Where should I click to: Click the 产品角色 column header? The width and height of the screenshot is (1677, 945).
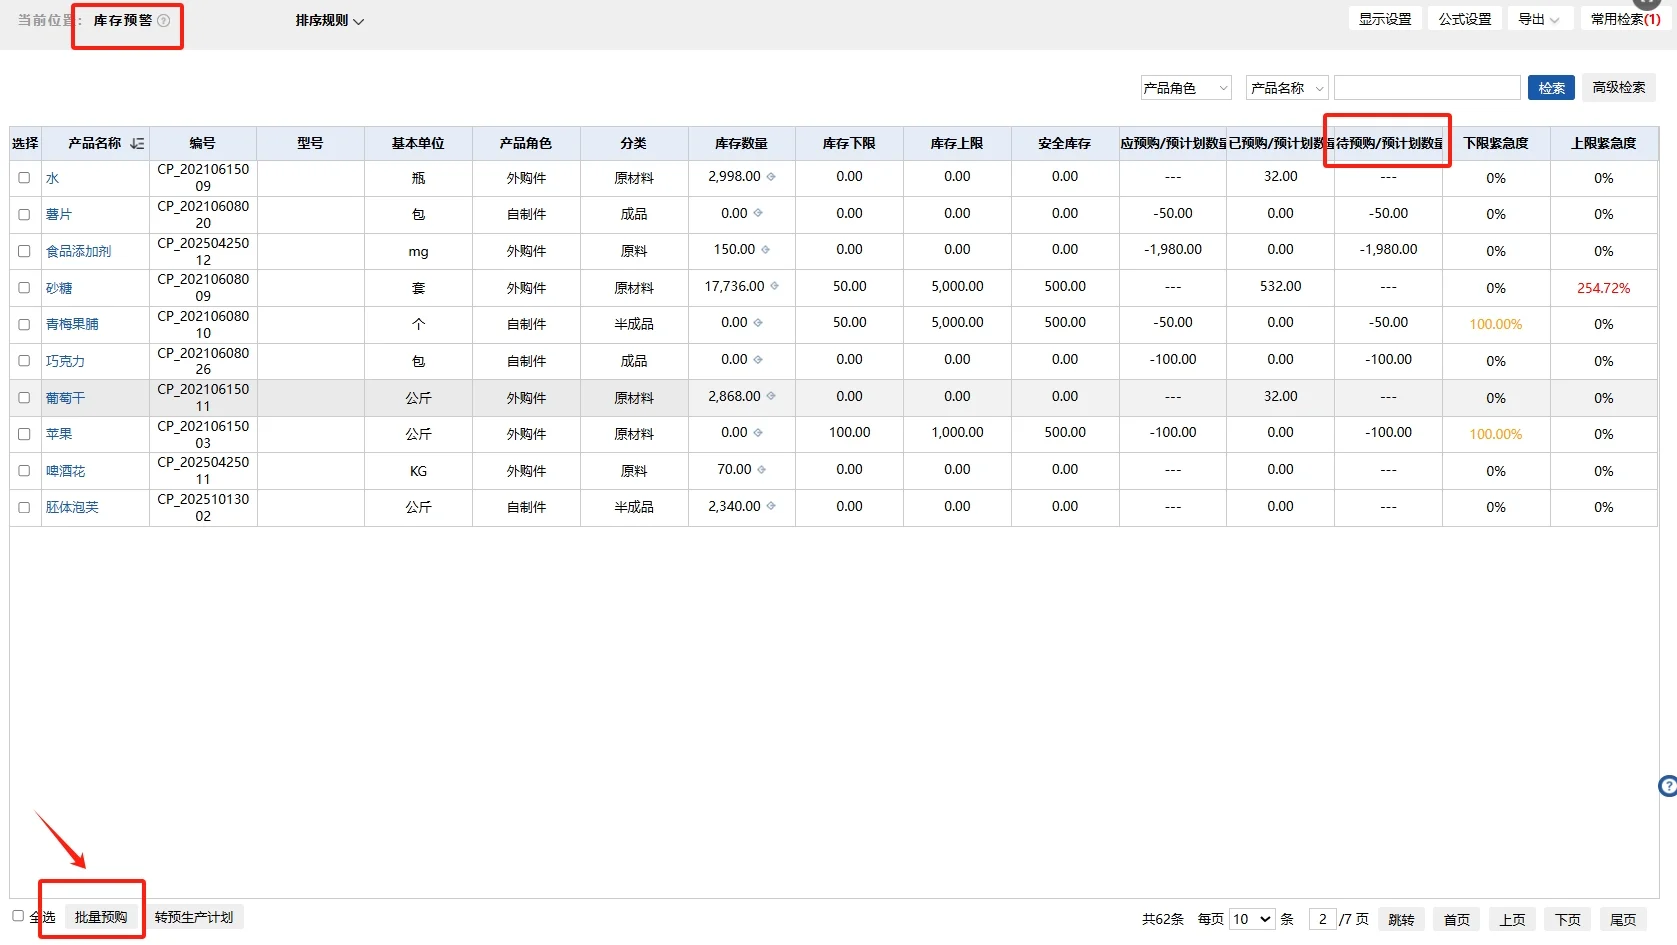526,144
